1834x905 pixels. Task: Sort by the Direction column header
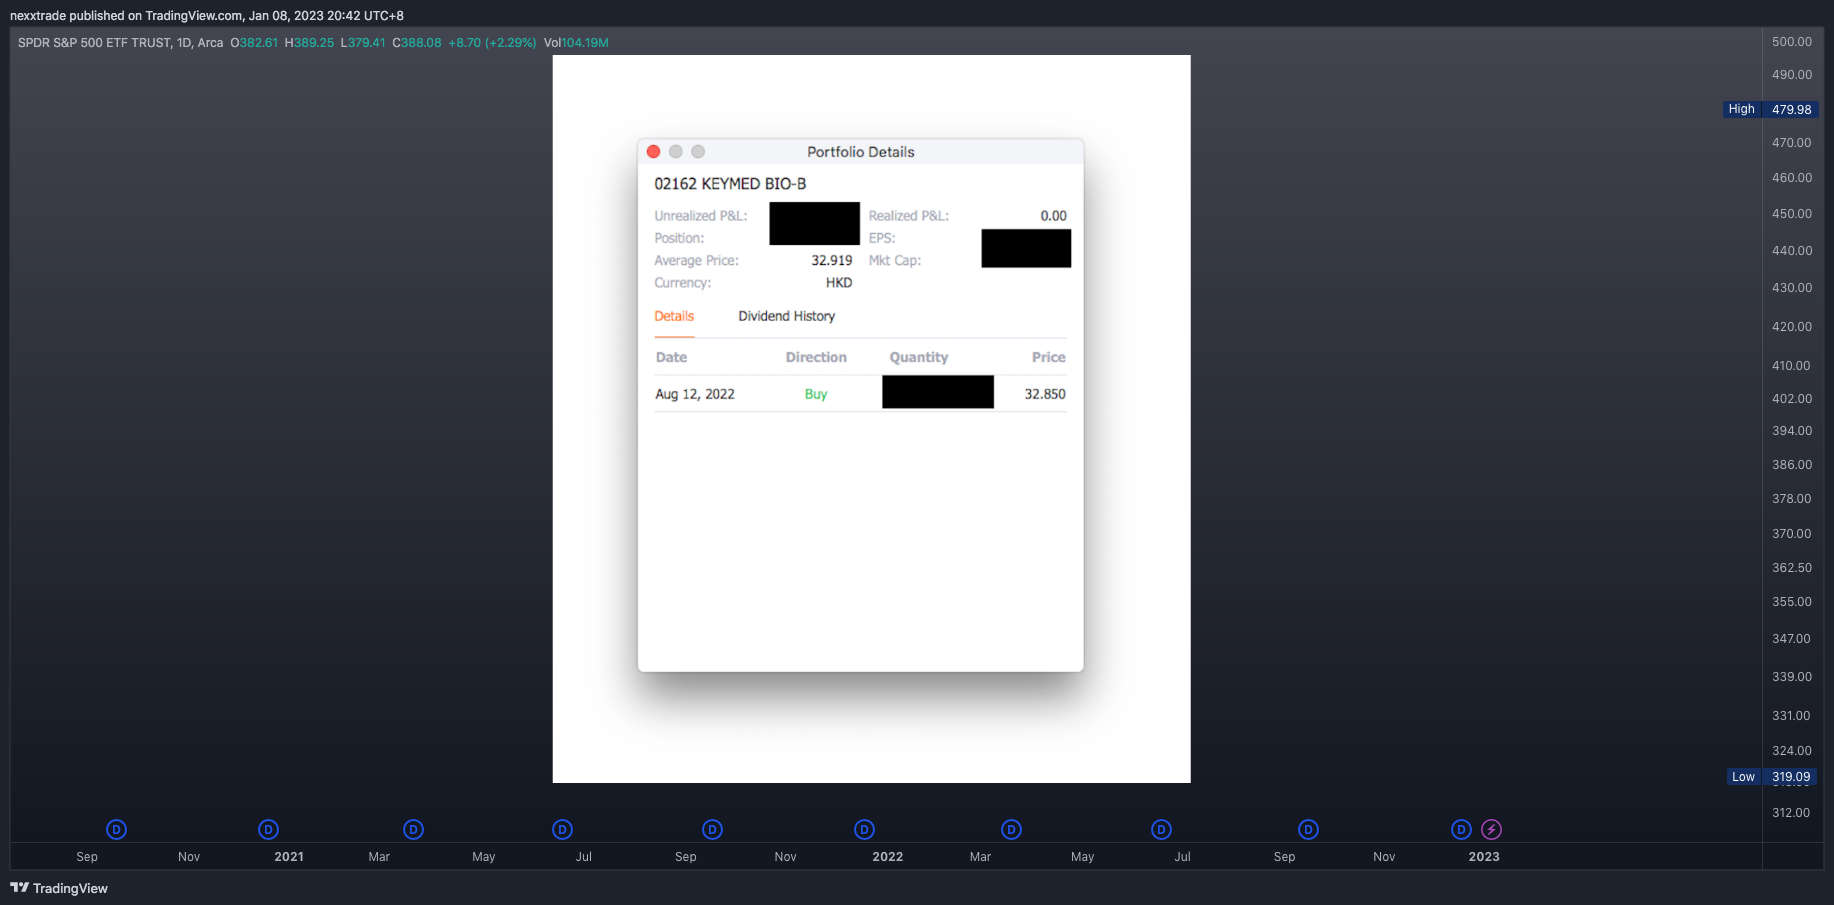[x=816, y=357]
